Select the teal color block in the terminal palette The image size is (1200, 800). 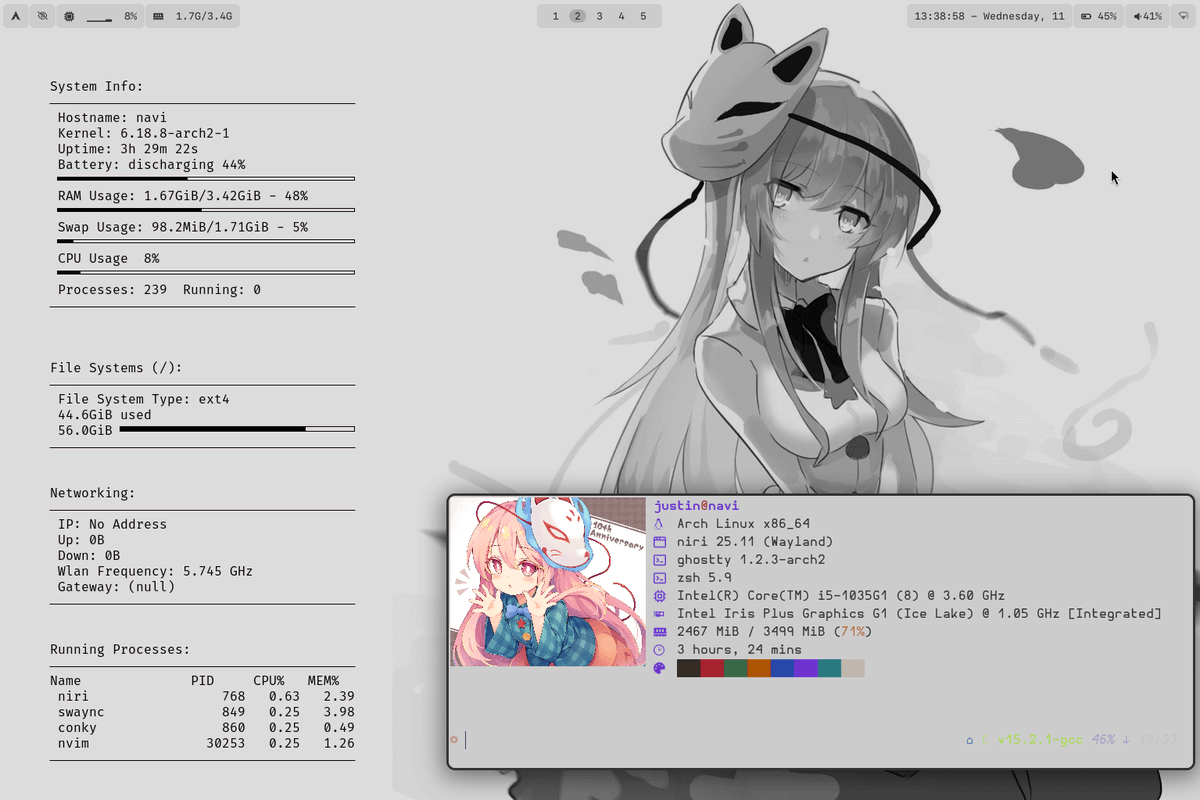tap(829, 668)
